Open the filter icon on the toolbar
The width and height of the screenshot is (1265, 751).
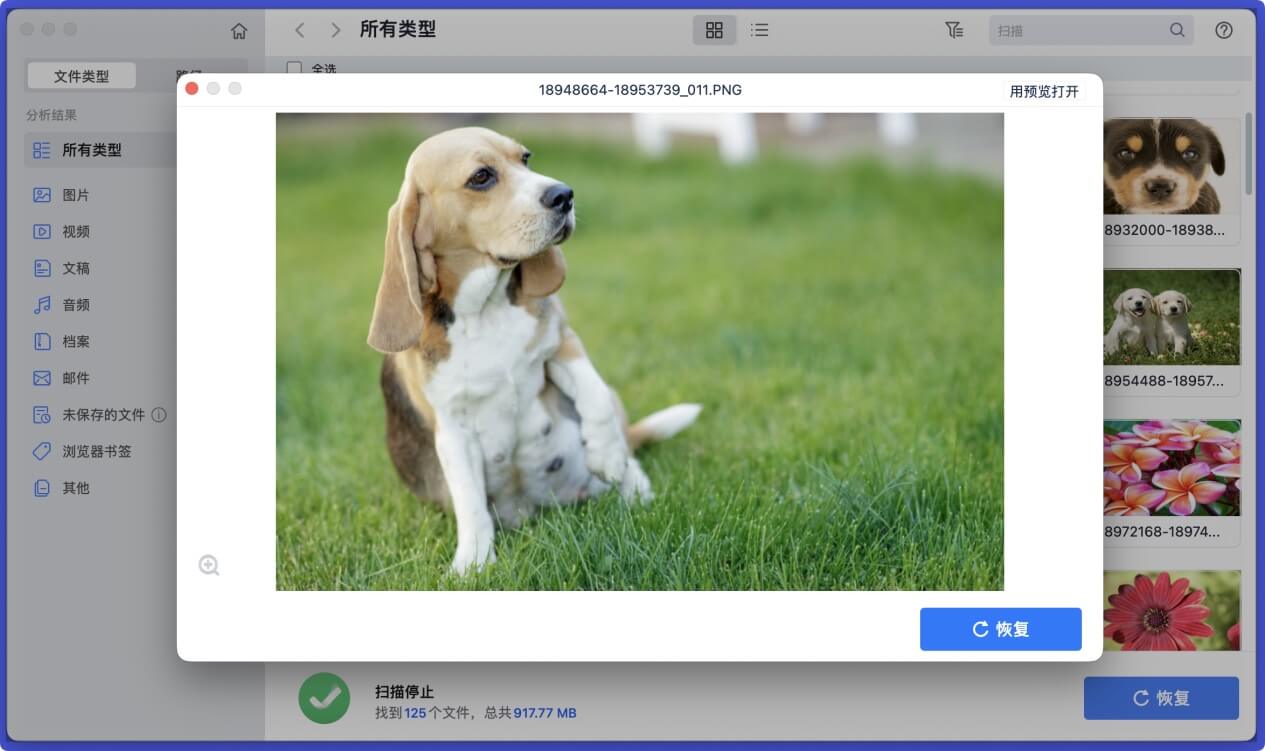(x=954, y=30)
